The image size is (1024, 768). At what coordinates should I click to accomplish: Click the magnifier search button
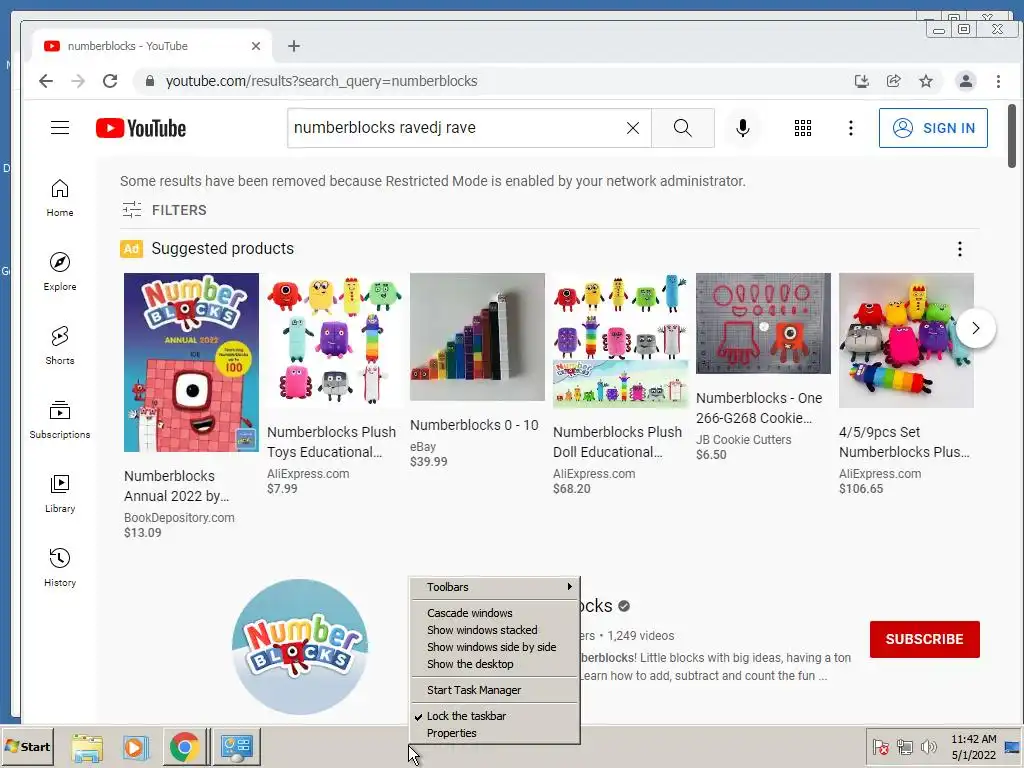[682, 128]
